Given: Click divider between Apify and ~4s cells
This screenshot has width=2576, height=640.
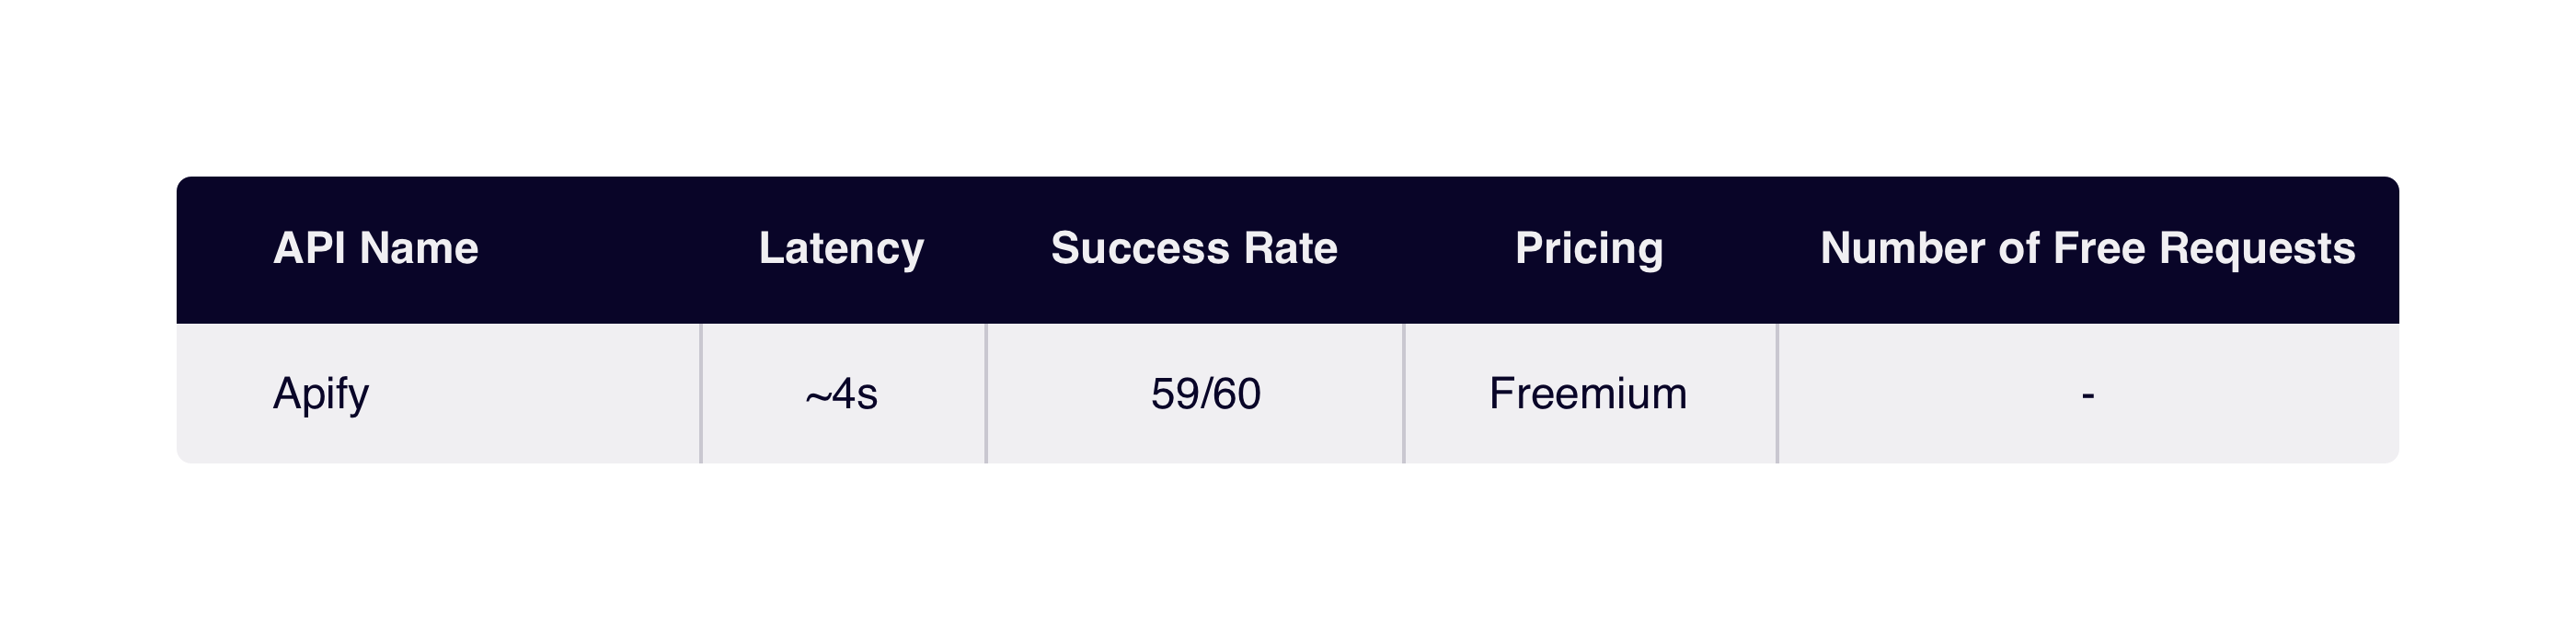Looking at the screenshot, I should tap(701, 393).
